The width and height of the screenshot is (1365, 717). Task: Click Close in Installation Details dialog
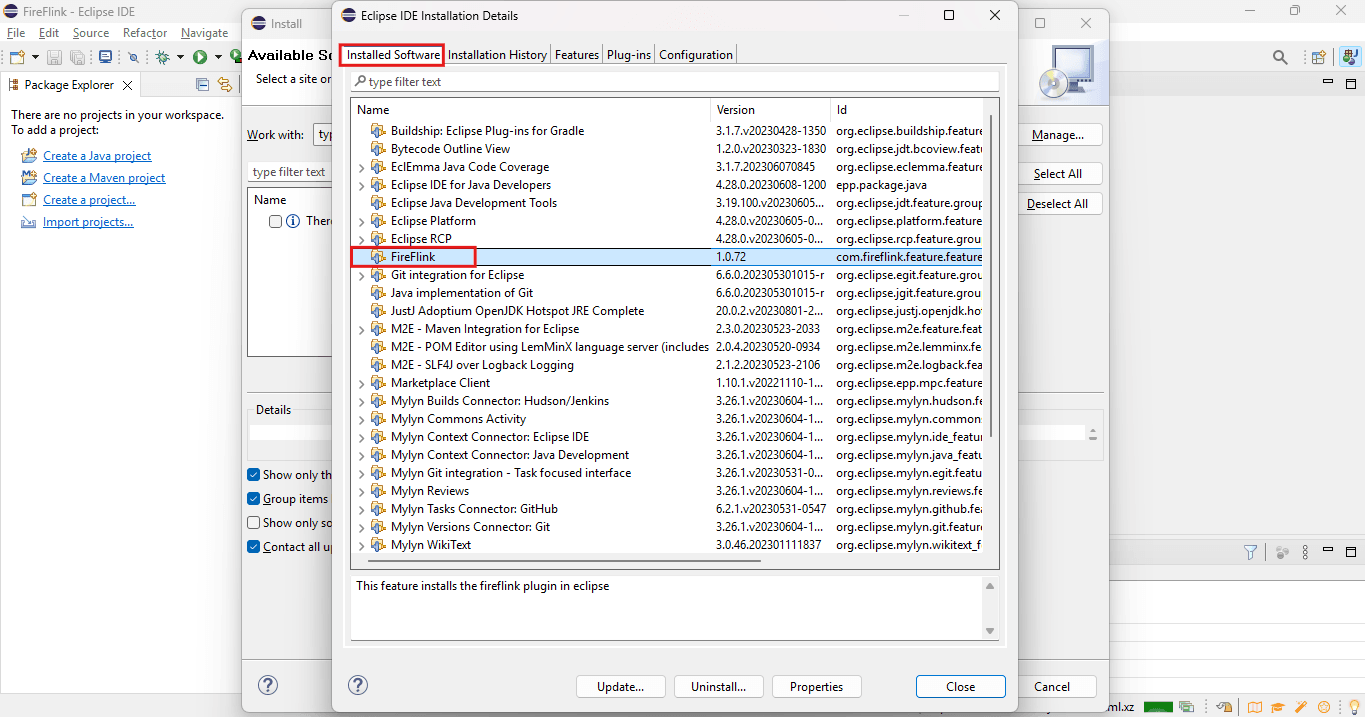coord(961,687)
